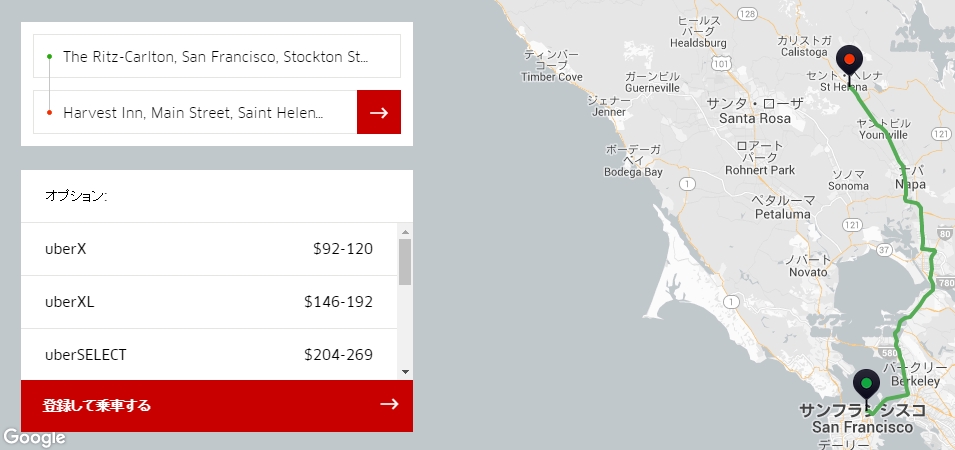The image size is (955, 450).
Task: Click the Highway 37 shield near Novato
Action: pyautogui.click(x=885, y=250)
